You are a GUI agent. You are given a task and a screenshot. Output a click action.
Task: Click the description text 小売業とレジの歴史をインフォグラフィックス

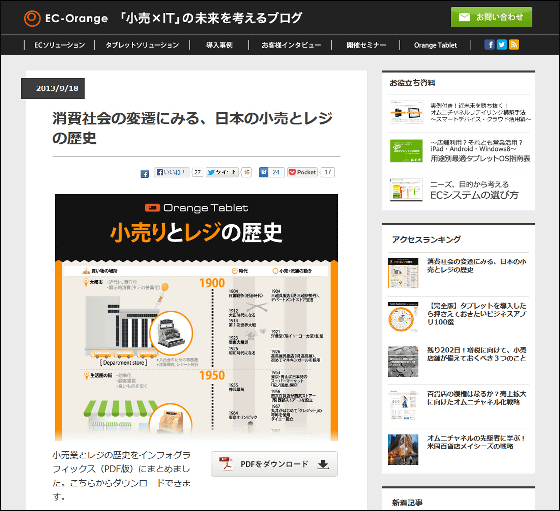click(121, 476)
